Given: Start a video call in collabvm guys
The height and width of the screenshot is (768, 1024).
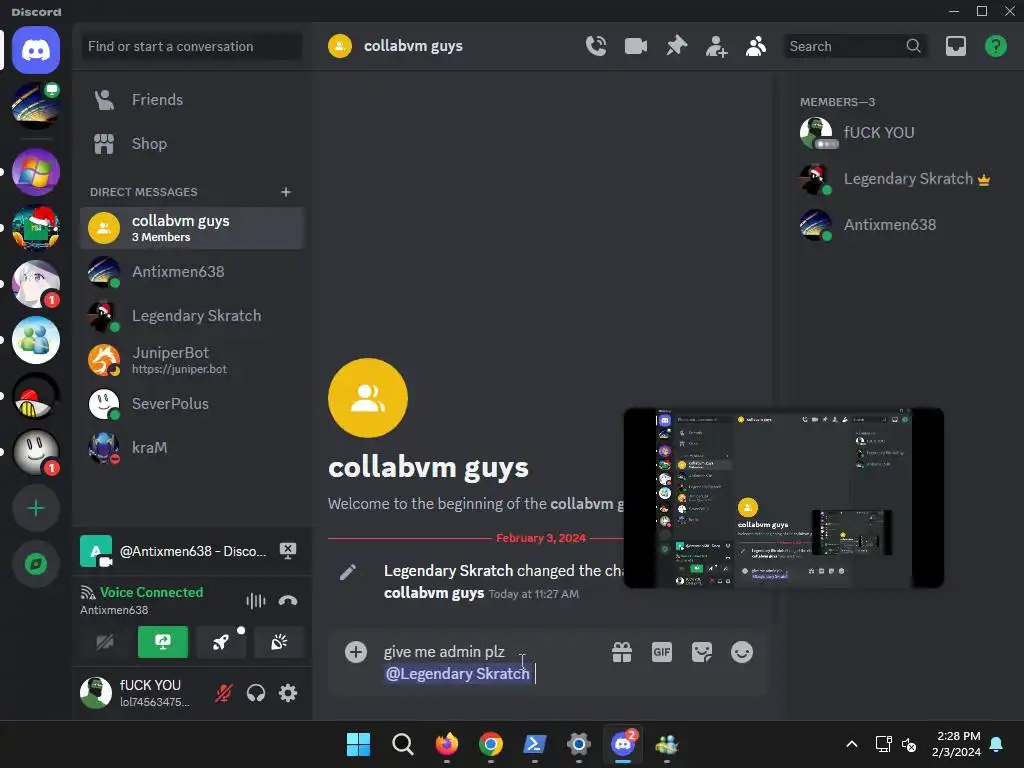Looking at the screenshot, I should coord(635,46).
